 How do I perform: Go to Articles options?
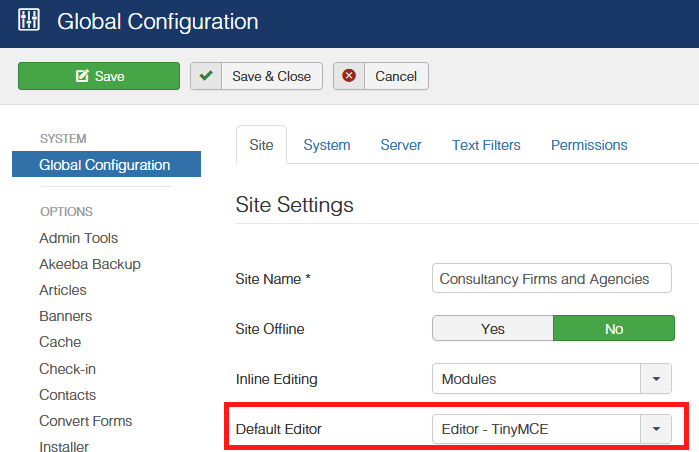coord(63,290)
